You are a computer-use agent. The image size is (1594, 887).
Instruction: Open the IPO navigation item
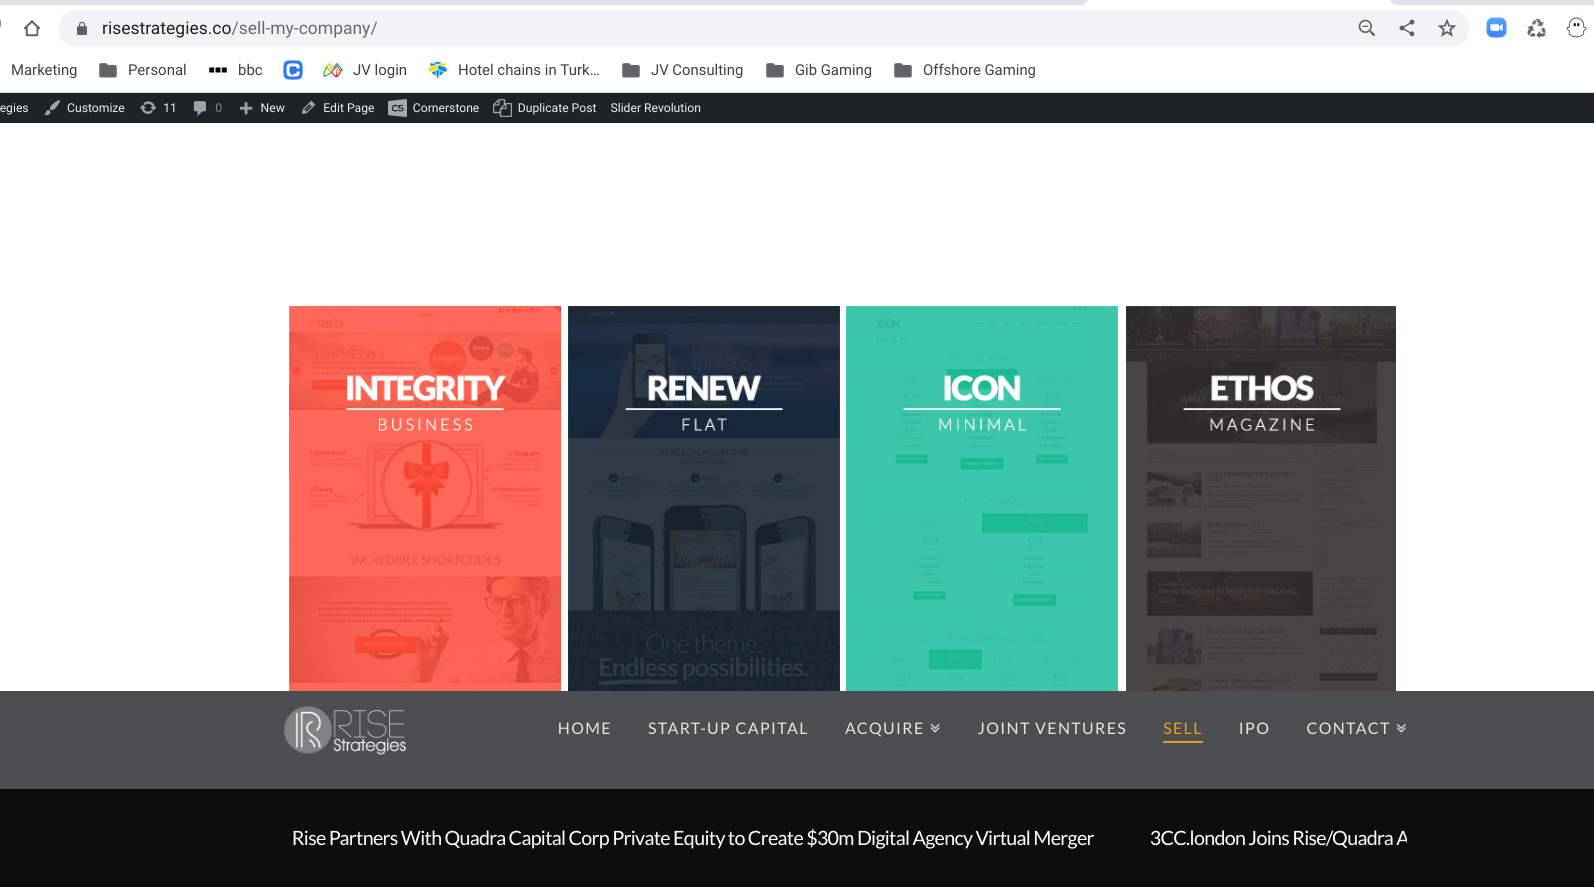(x=1253, y=728)
